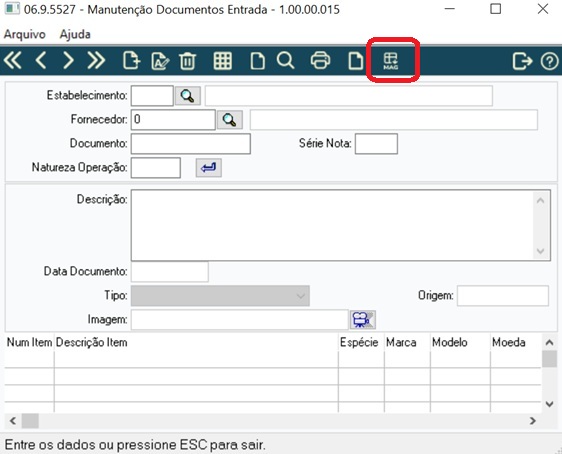This screenshot has width=562, height=454.
Task: Expand the Tipo dropdown
Action: click(300, 296)
